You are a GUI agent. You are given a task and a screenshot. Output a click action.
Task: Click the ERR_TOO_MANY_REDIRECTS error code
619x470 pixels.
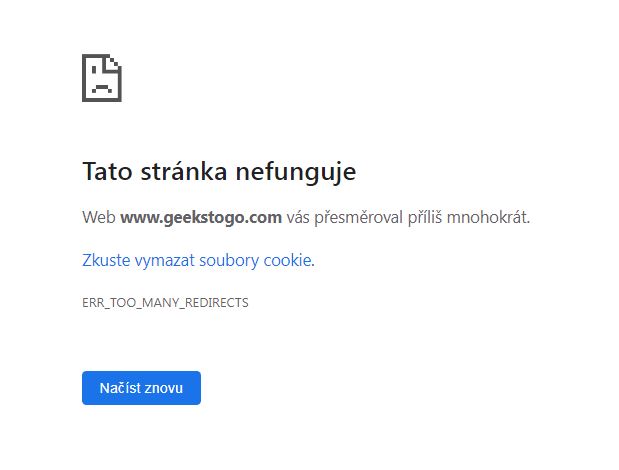tap(165, 302)
